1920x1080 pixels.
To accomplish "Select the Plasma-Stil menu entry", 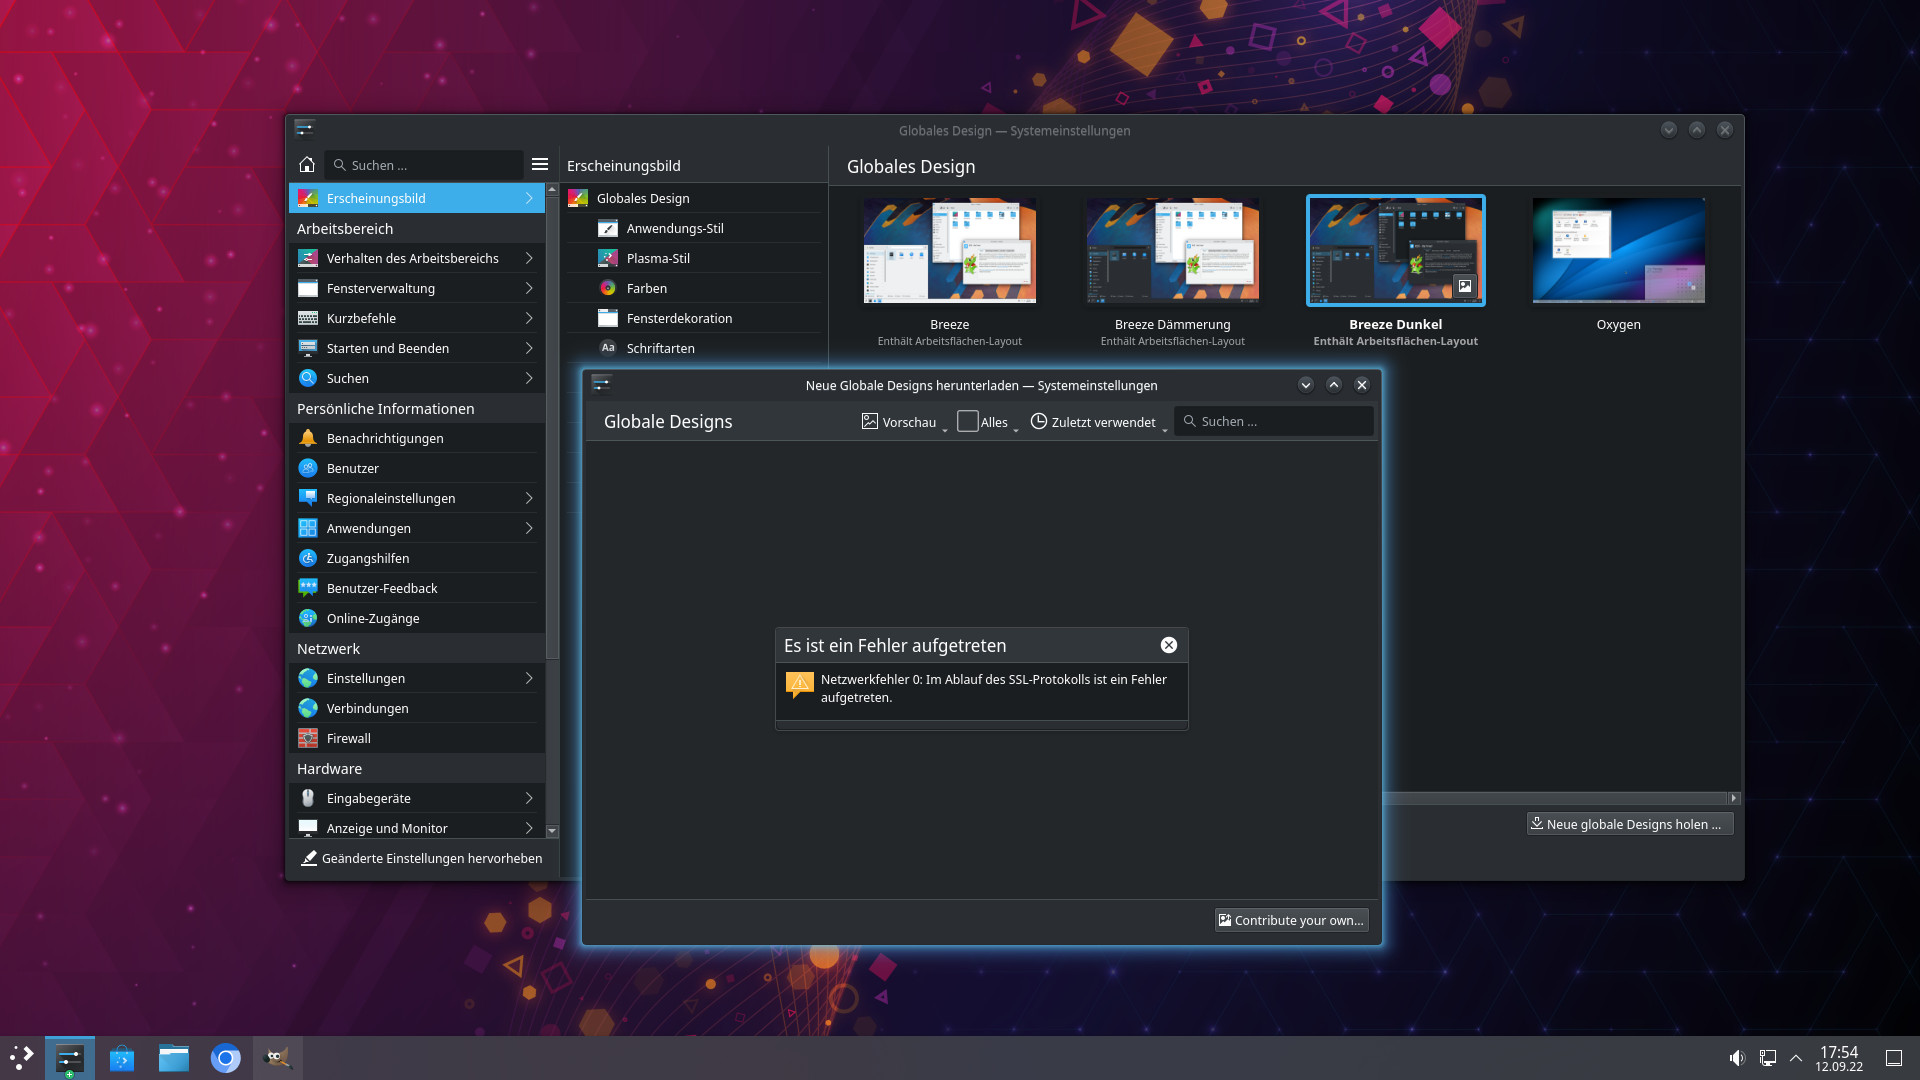I will 658,258.
